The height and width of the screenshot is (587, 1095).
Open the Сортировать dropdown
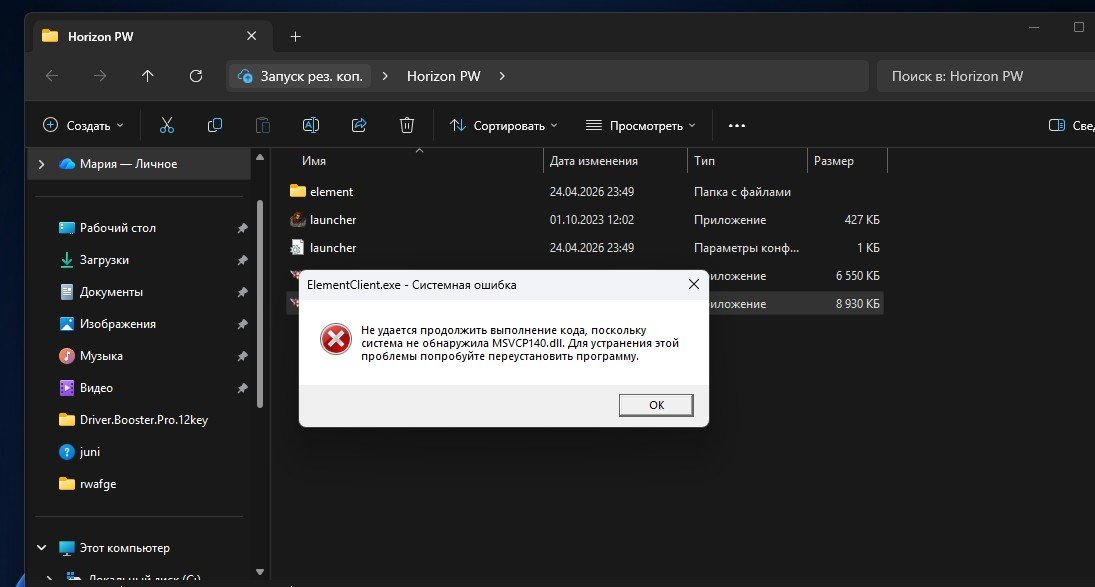point(504,126)
